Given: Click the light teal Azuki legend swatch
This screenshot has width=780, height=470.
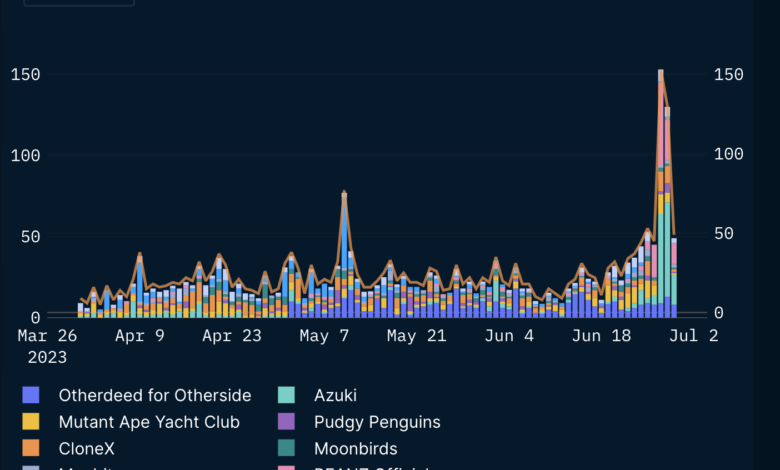Looking at the screenshot, I should tap(286, 395).
